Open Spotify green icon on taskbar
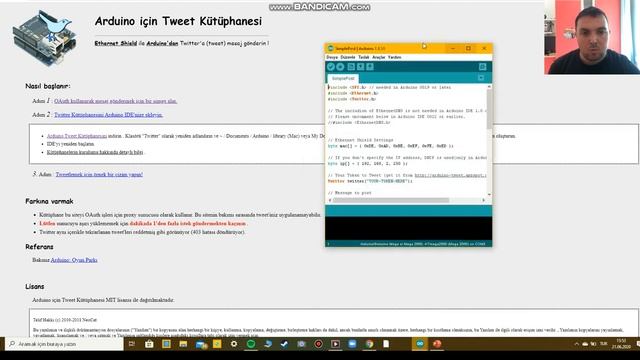 [251, 344]
